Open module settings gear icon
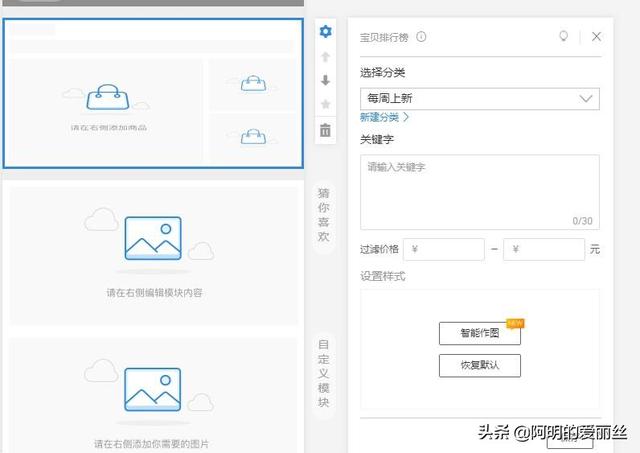Viewport: 640px width, 453px height. coord(325,32)
